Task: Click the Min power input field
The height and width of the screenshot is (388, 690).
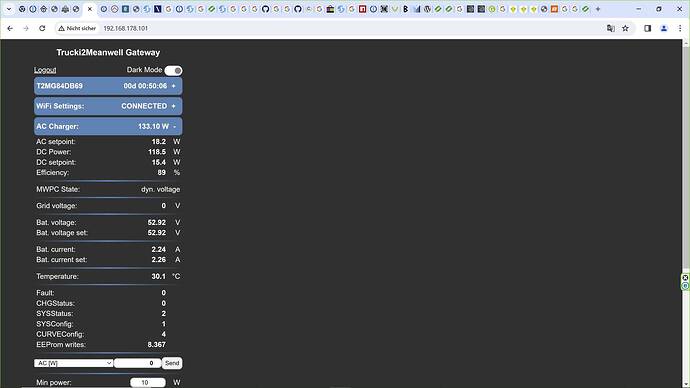Action: pyautogui.click(x=148, y=382)
